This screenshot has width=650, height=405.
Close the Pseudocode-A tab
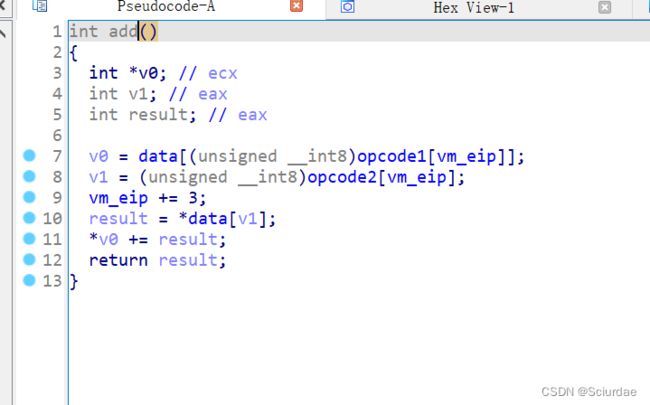[x=296, y=6]
